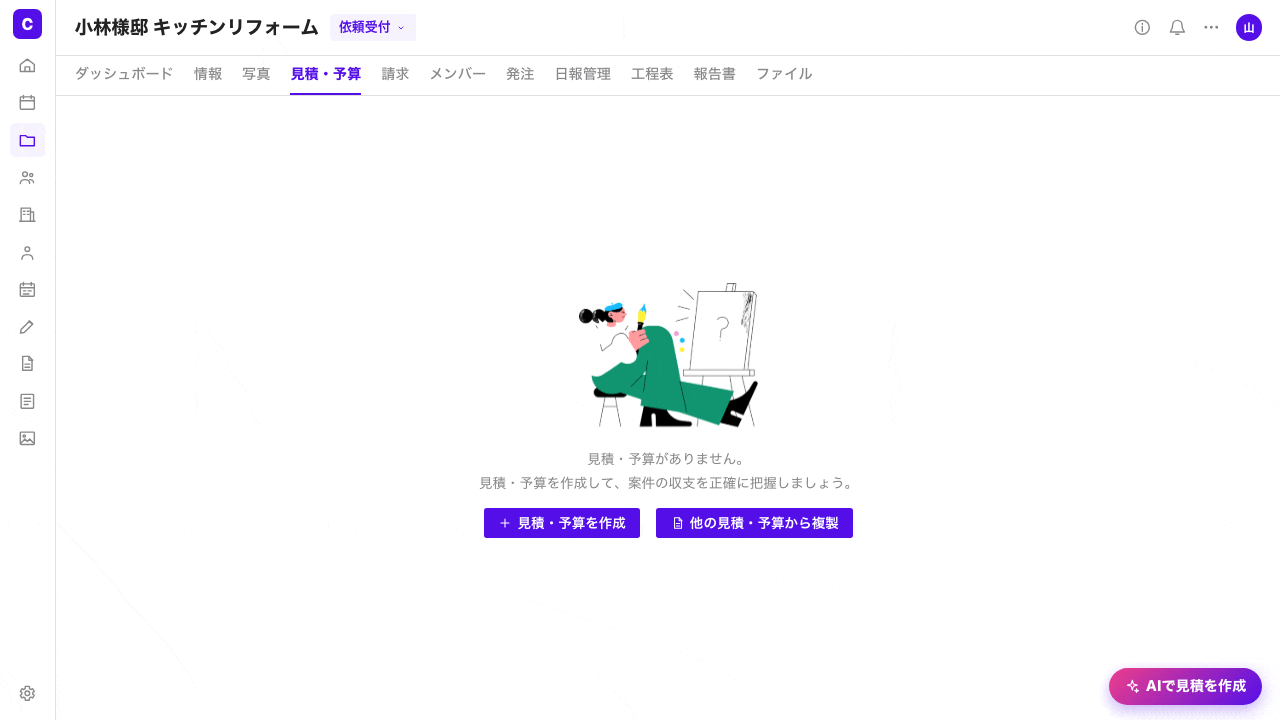1280x720 pixels.
Task: Select the folder projects icon
Action: coord(27,140)
